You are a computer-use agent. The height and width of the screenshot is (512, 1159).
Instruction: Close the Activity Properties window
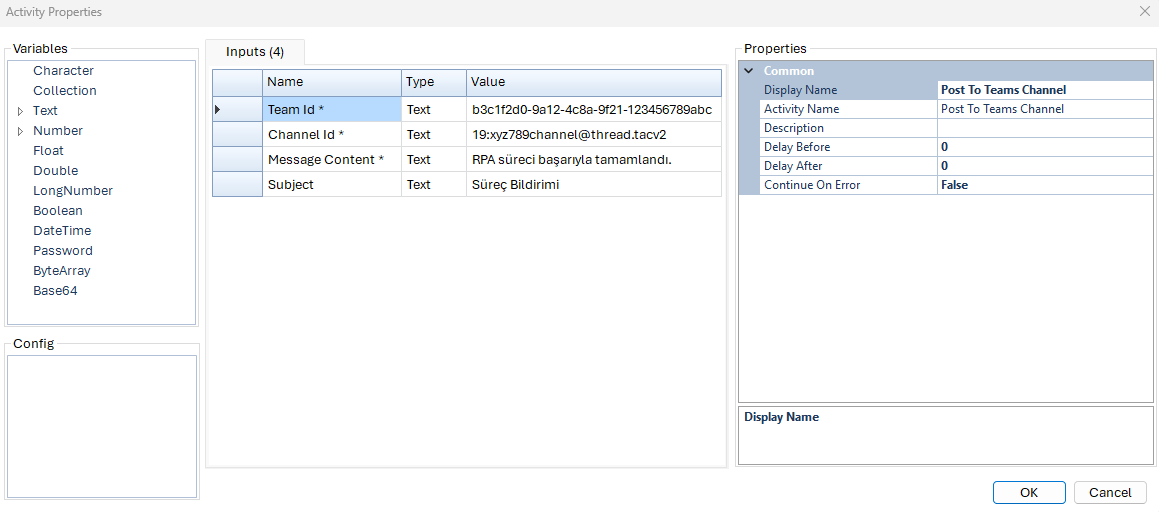[1144, 11]
